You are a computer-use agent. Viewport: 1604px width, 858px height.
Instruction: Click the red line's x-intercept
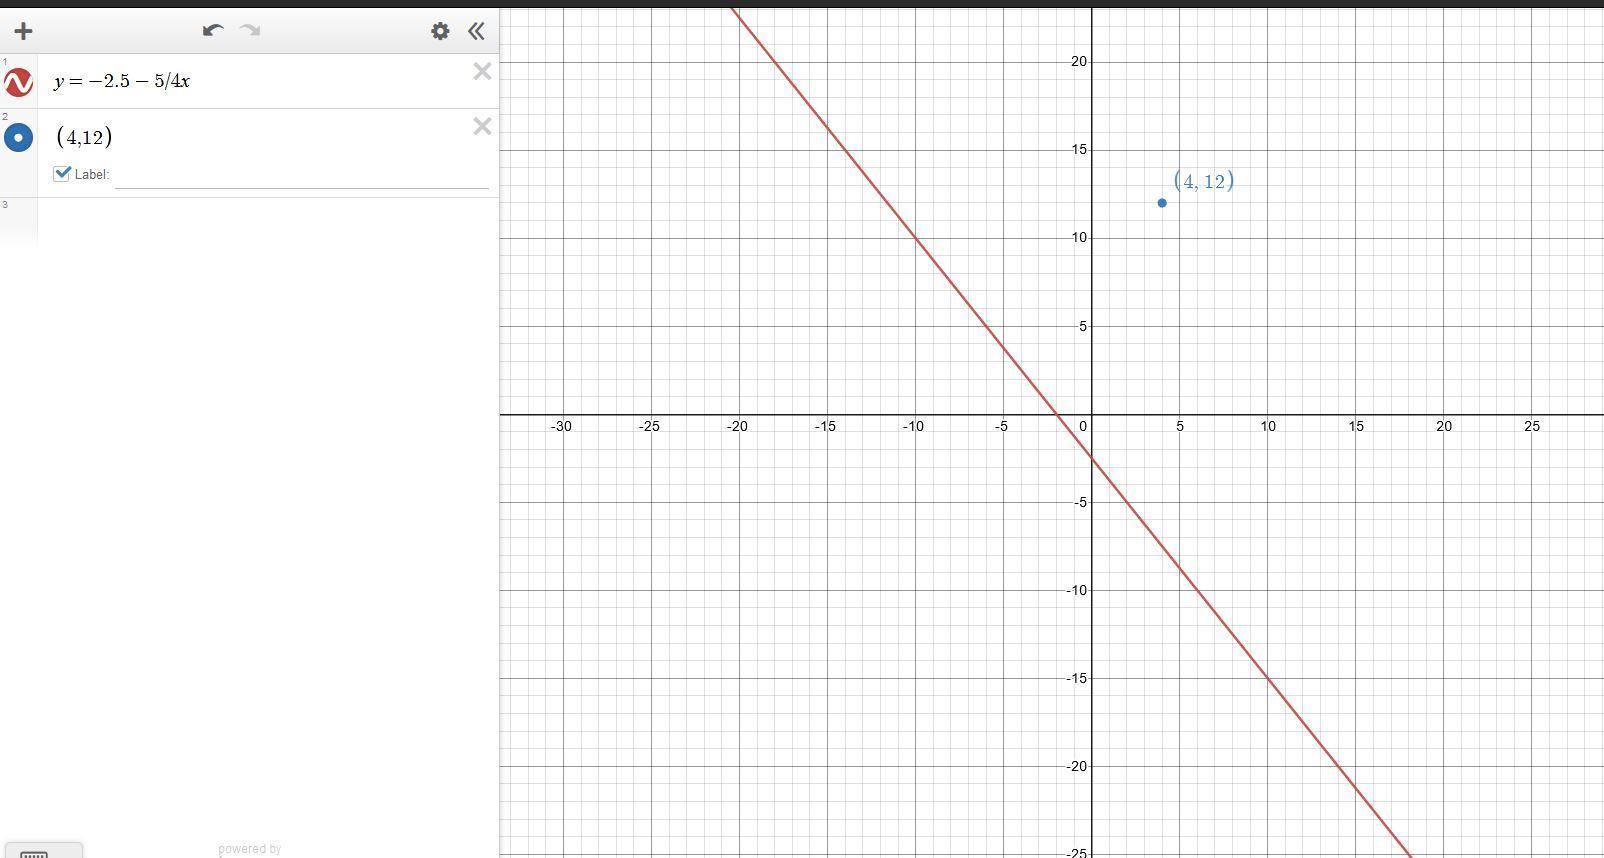pos(1056,414)
